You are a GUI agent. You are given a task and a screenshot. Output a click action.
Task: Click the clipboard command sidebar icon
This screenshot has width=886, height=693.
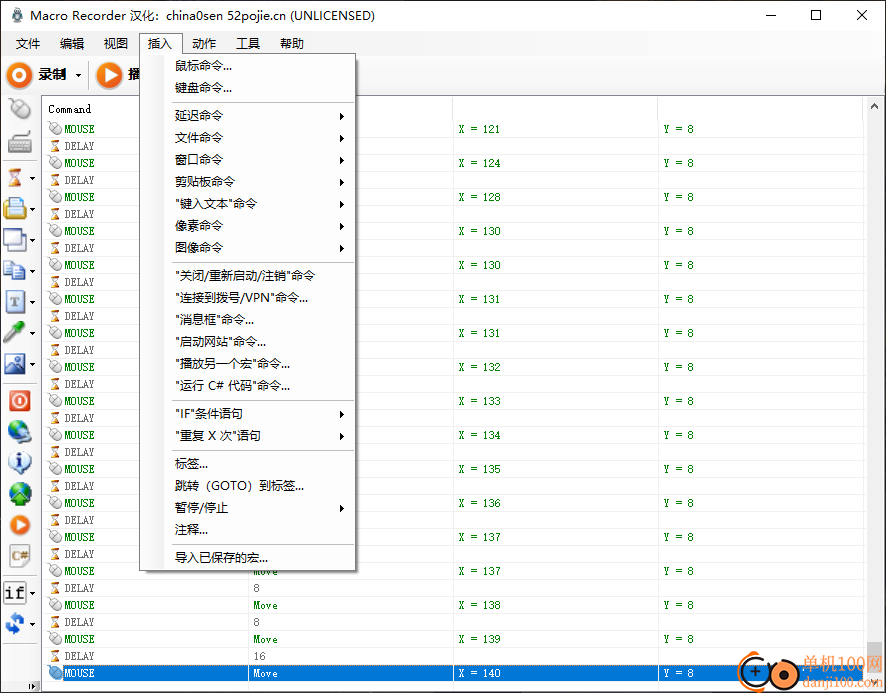15,270
